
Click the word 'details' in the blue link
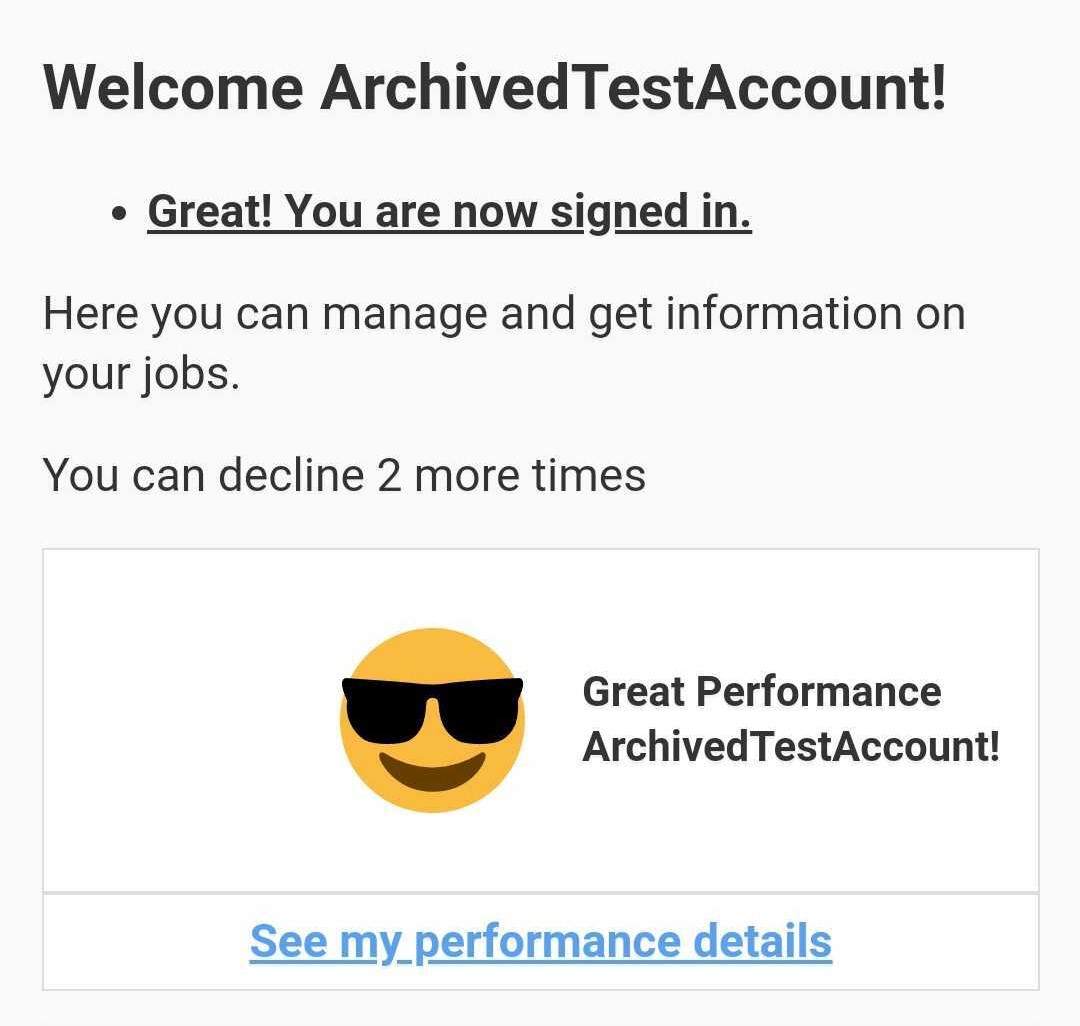click(762, 941)
